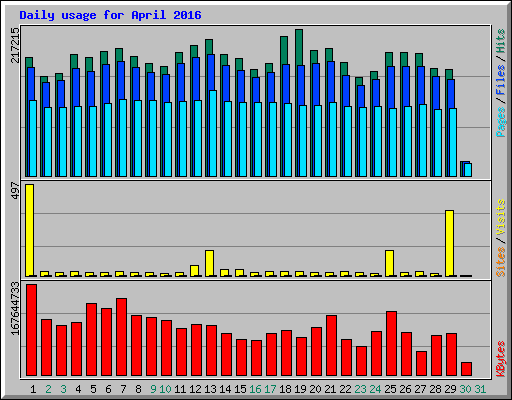
Task: Click the yellow visits bar for day 13
Action: [x=210, y=263]
